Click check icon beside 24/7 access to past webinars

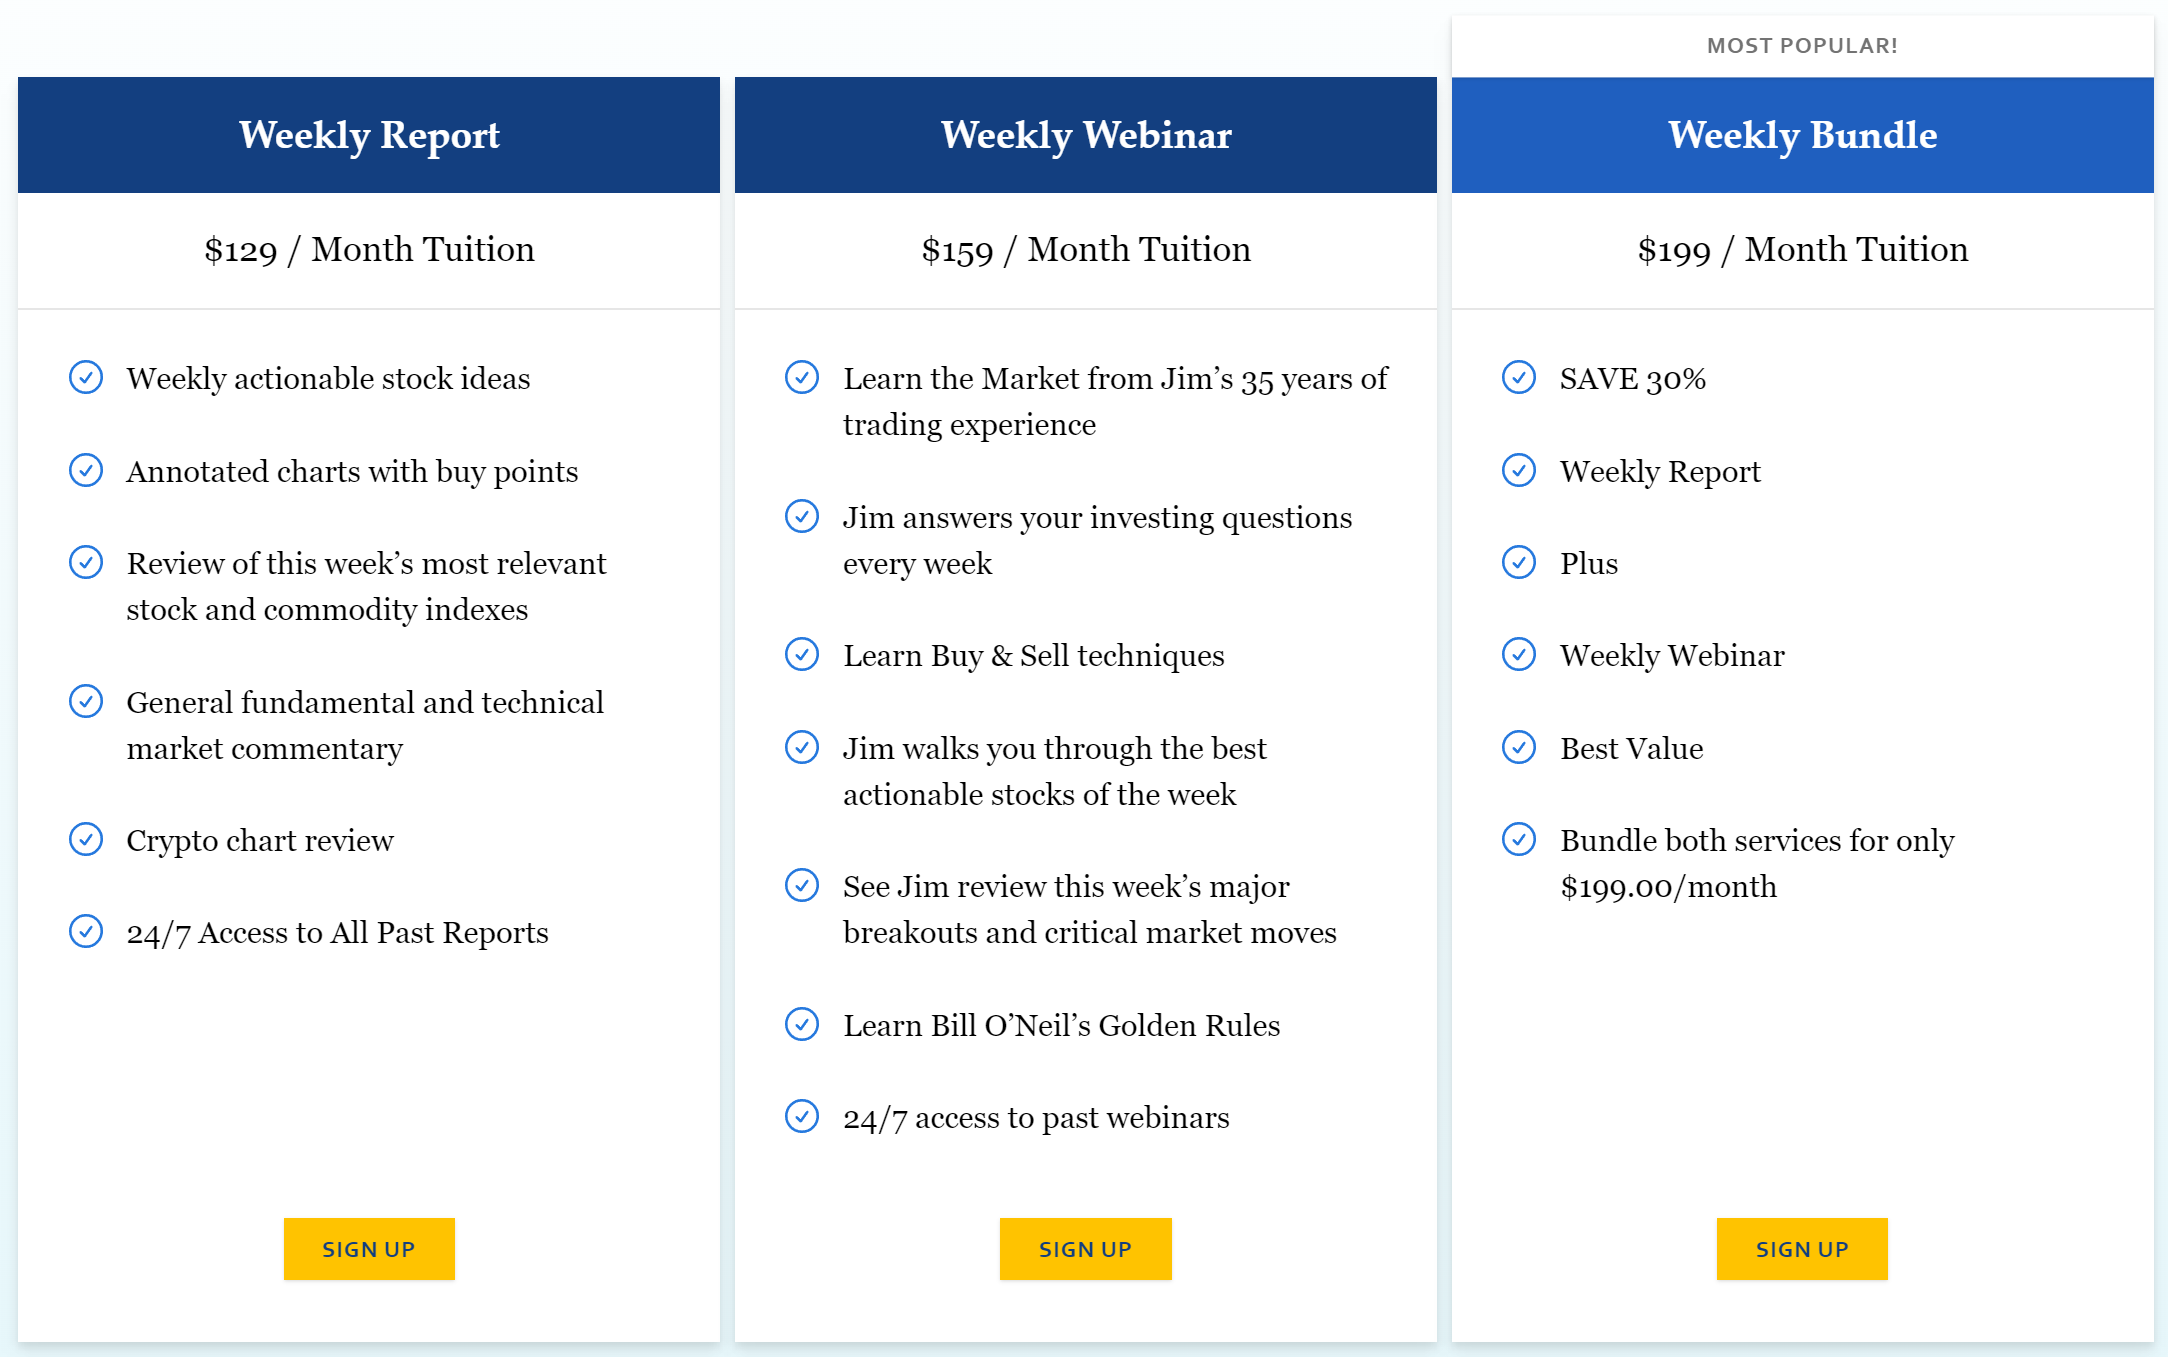pyautogui.click(x=802, y=1116)
